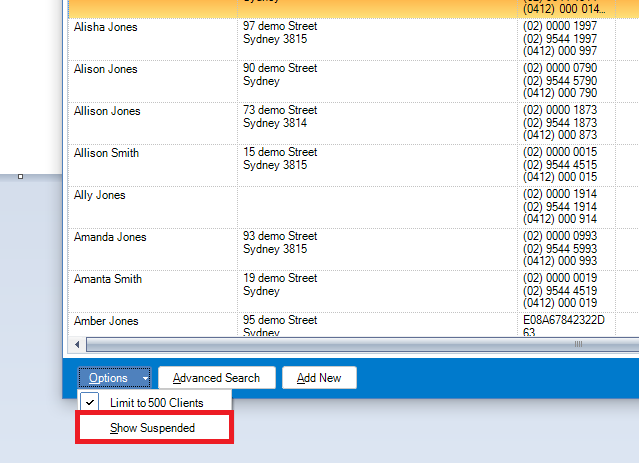Highlight the Ally Jones client row
This screenshot has height=463, width=639.
(100, 195)
